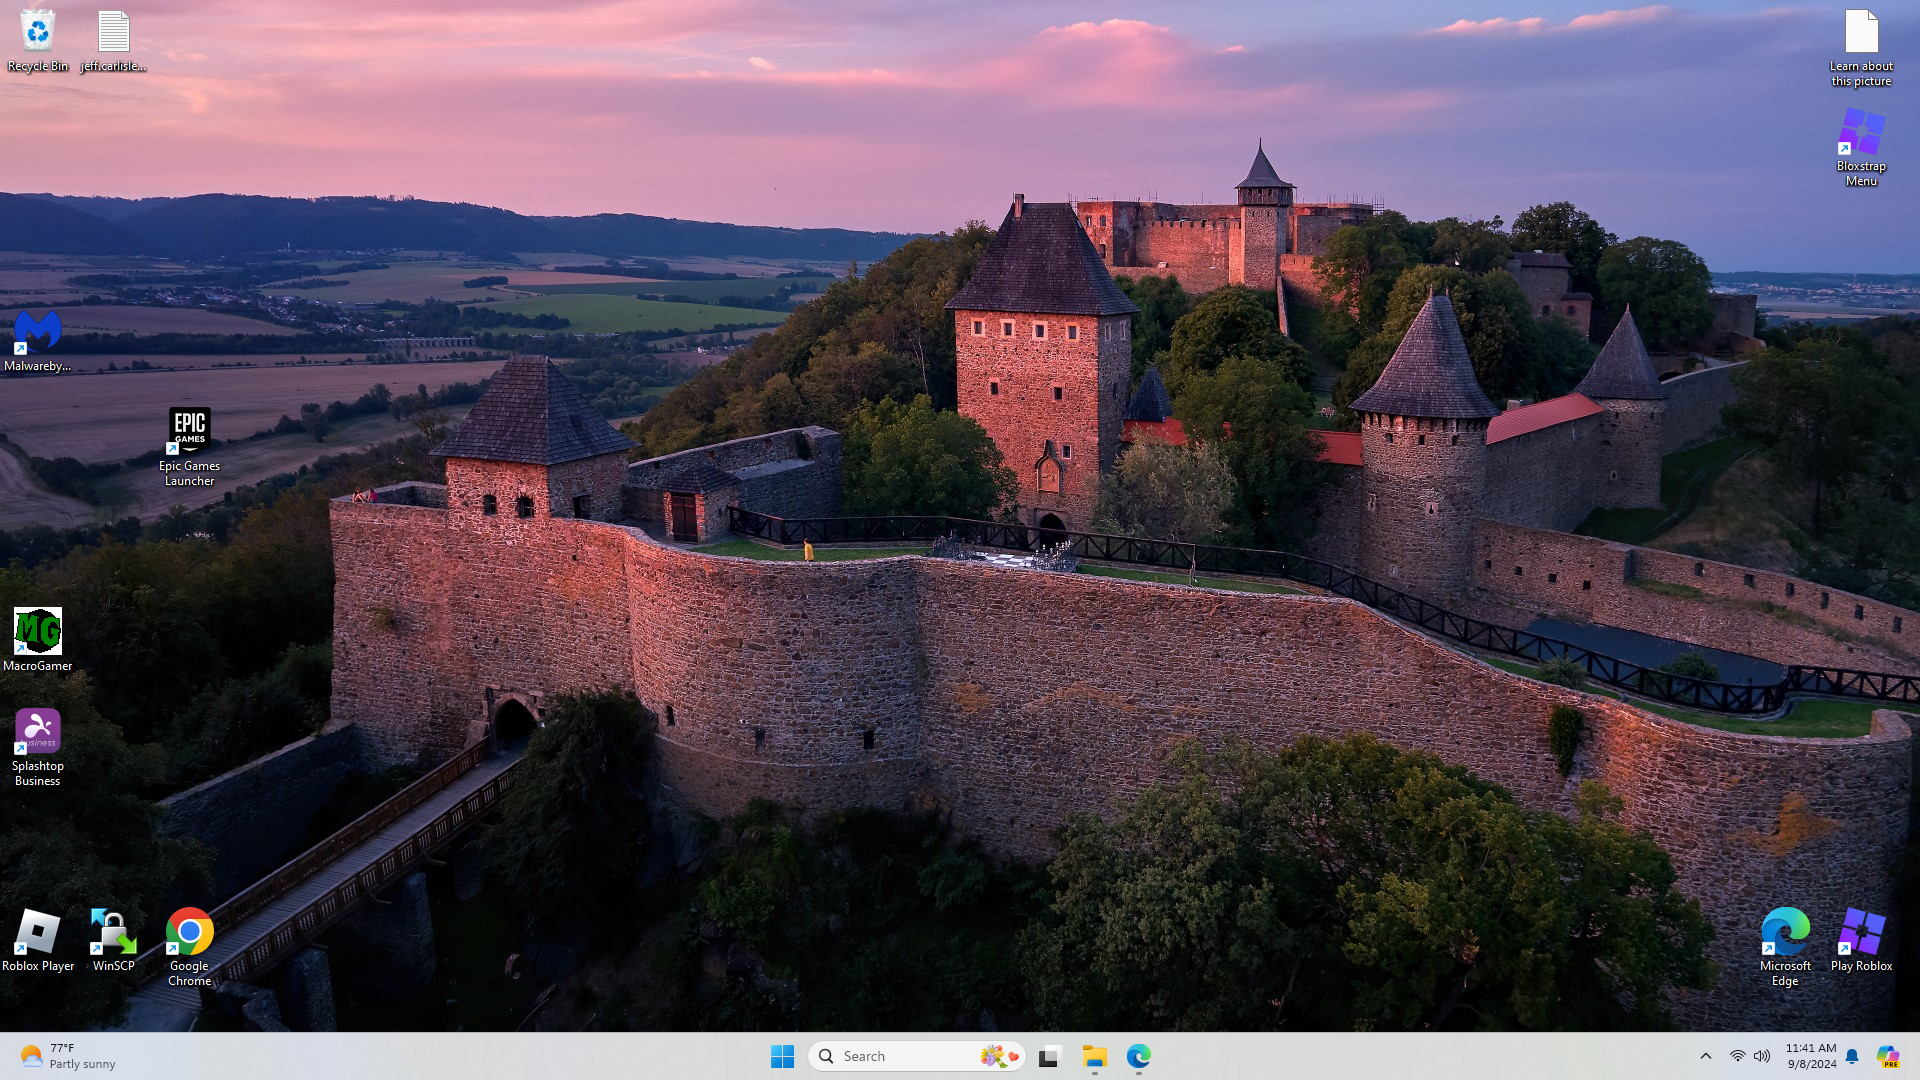
Task: Open File Explorer from the taskbar
Action: [1094, 1056]
